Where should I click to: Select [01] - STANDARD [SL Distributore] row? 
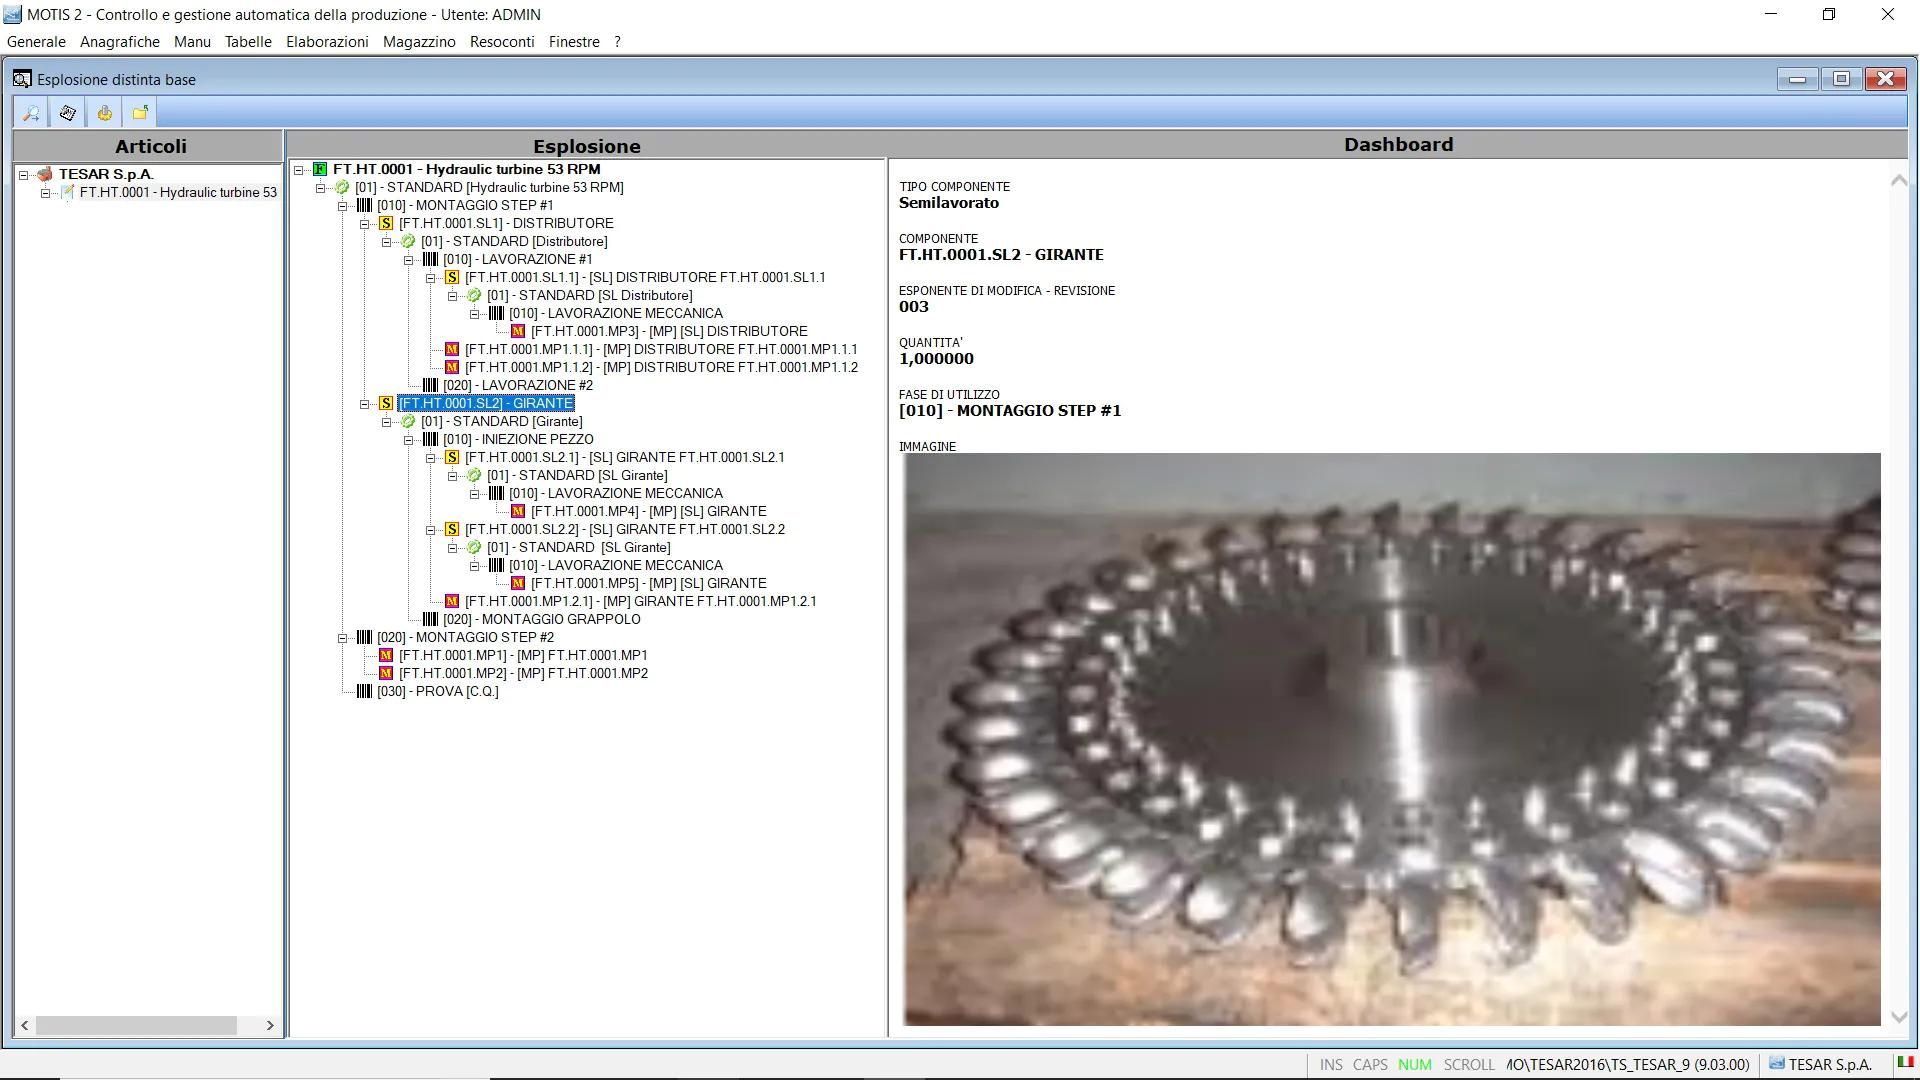[x=589, y=295]
